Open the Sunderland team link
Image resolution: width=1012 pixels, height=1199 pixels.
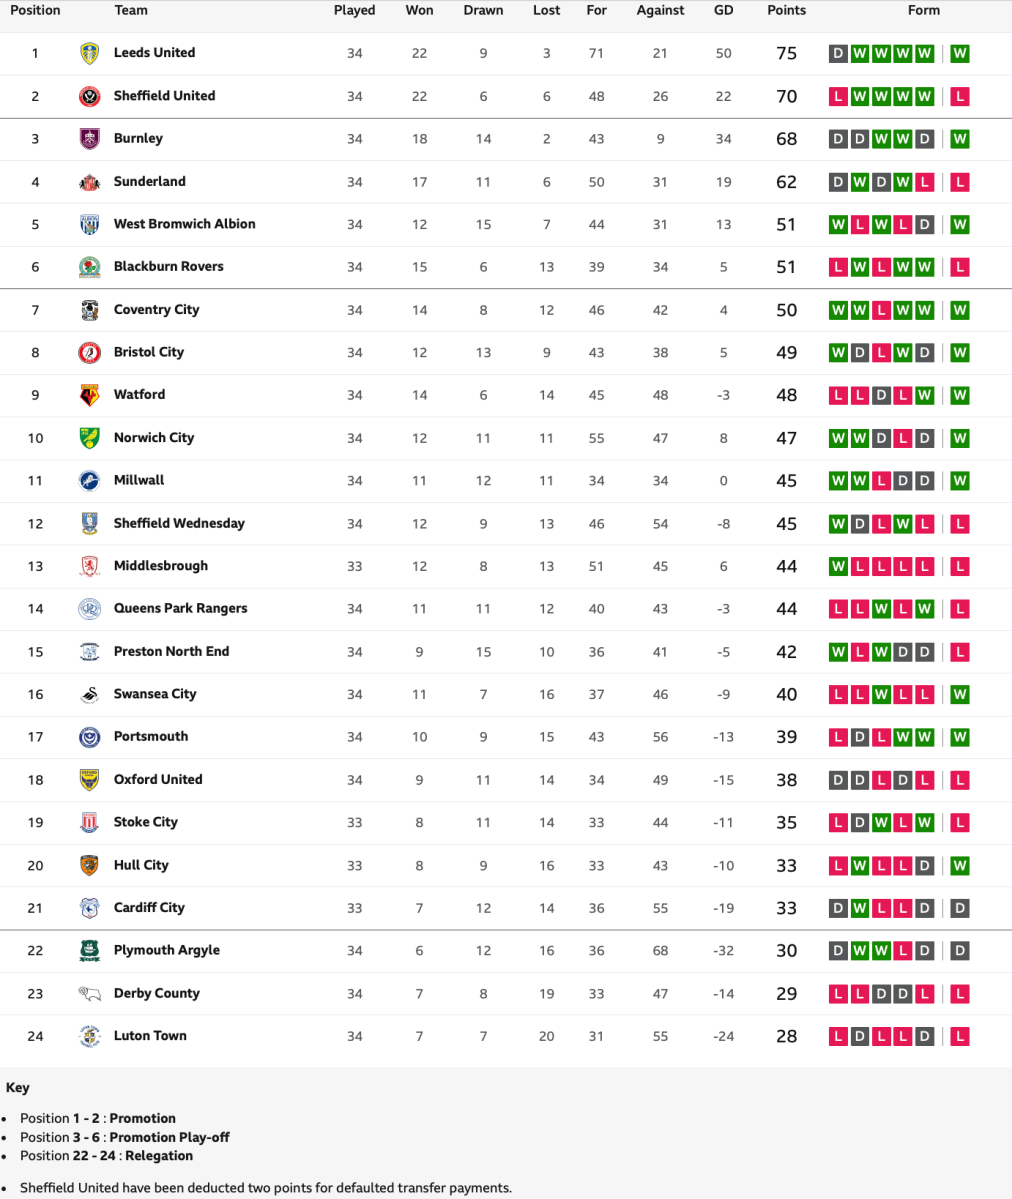[x=149, y=181]
